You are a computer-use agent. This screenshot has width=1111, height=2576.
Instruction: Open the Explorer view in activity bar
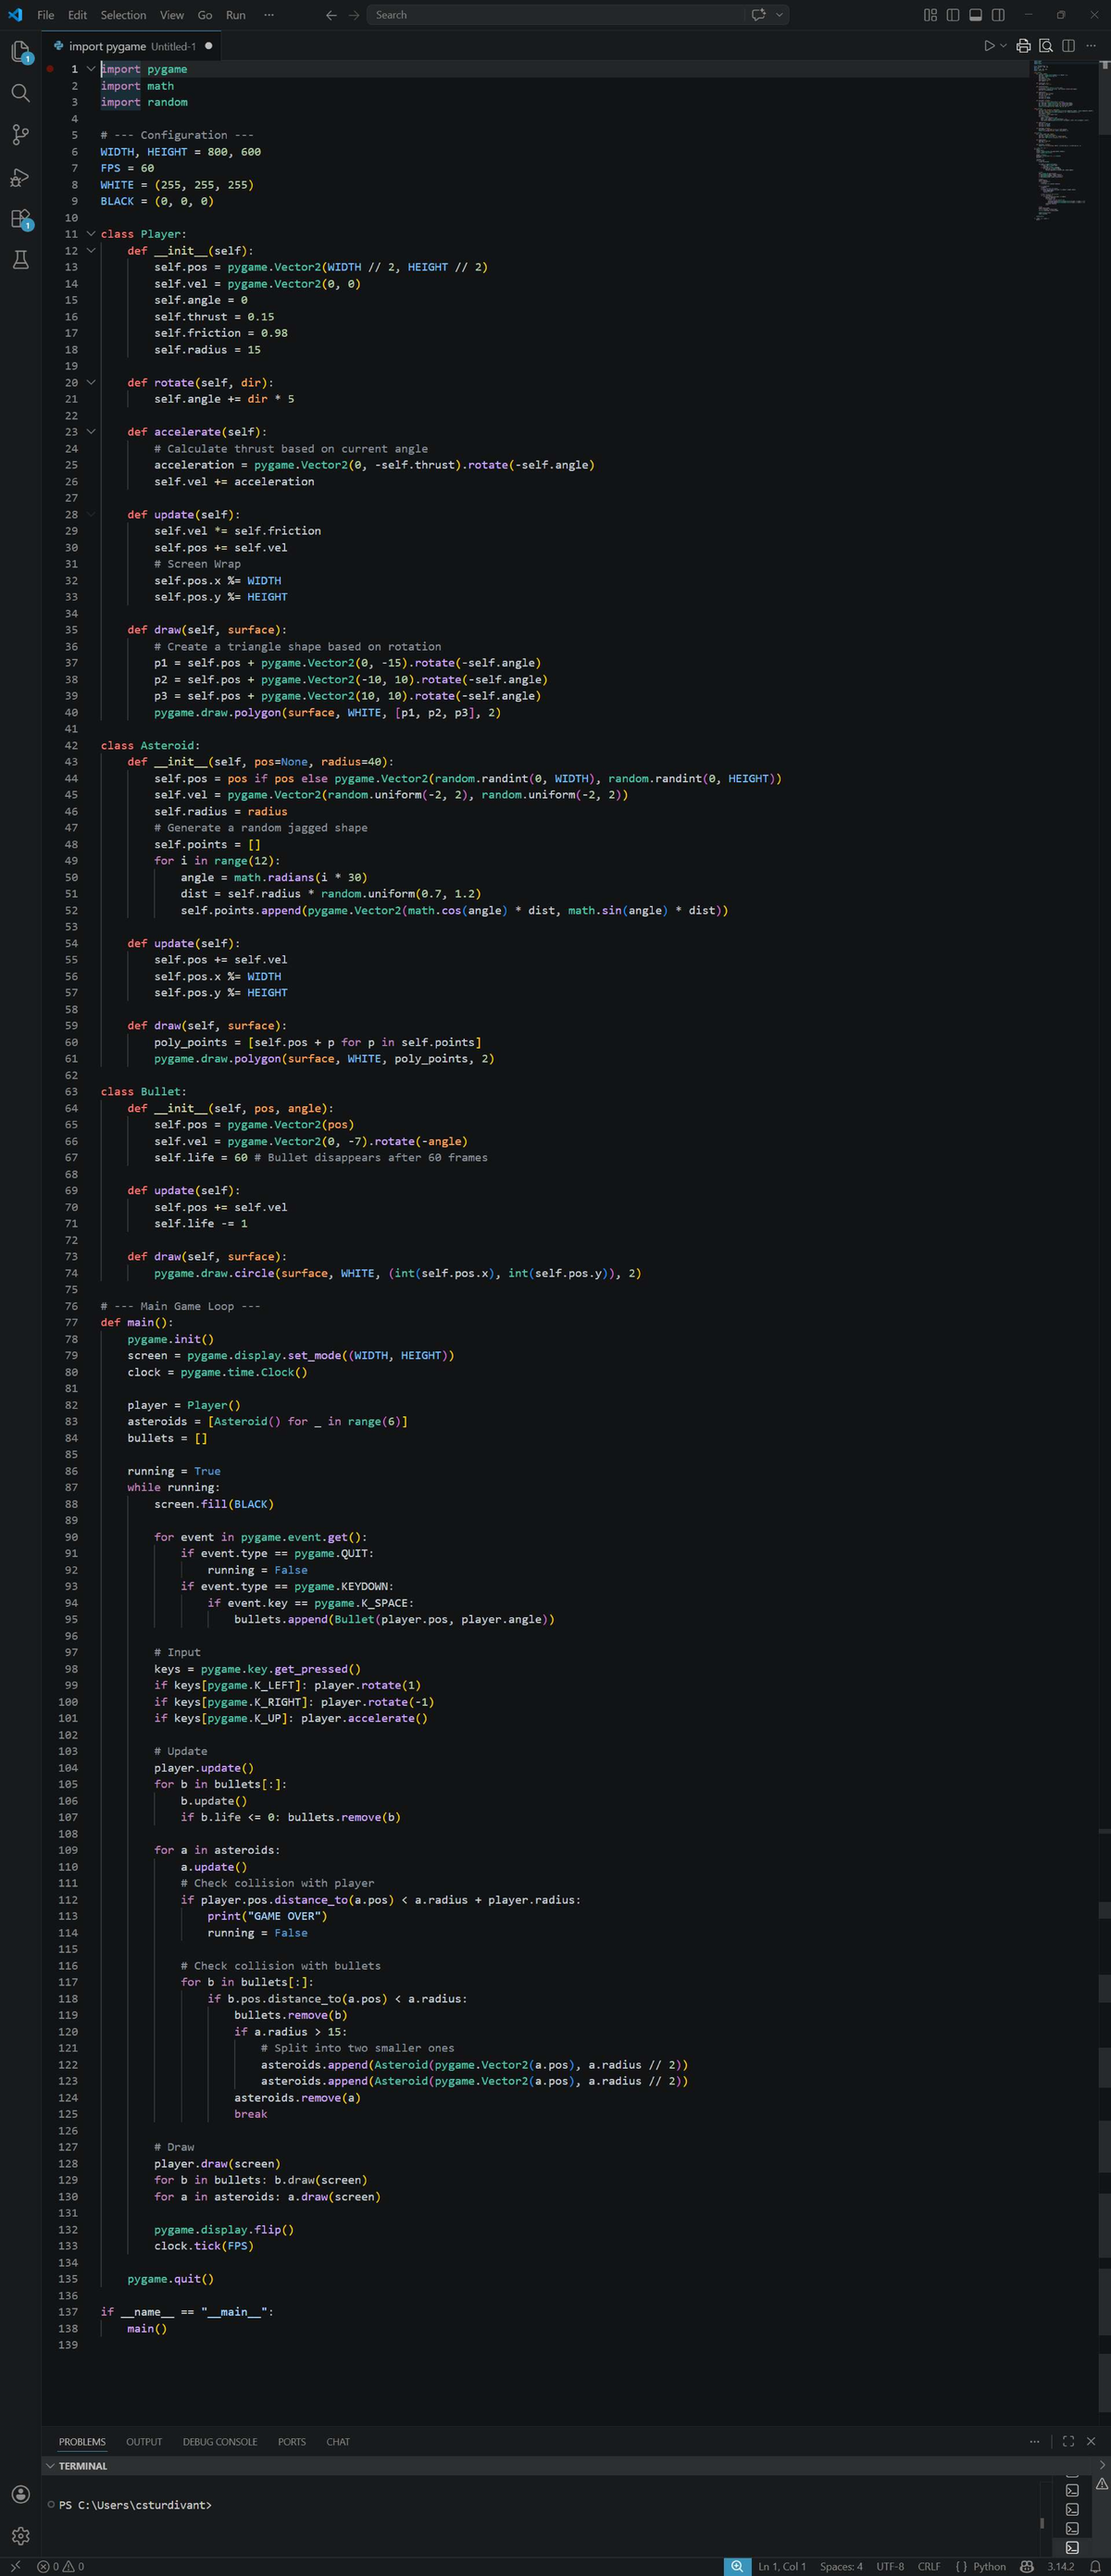pyautogui.click(x=20, y=51)
